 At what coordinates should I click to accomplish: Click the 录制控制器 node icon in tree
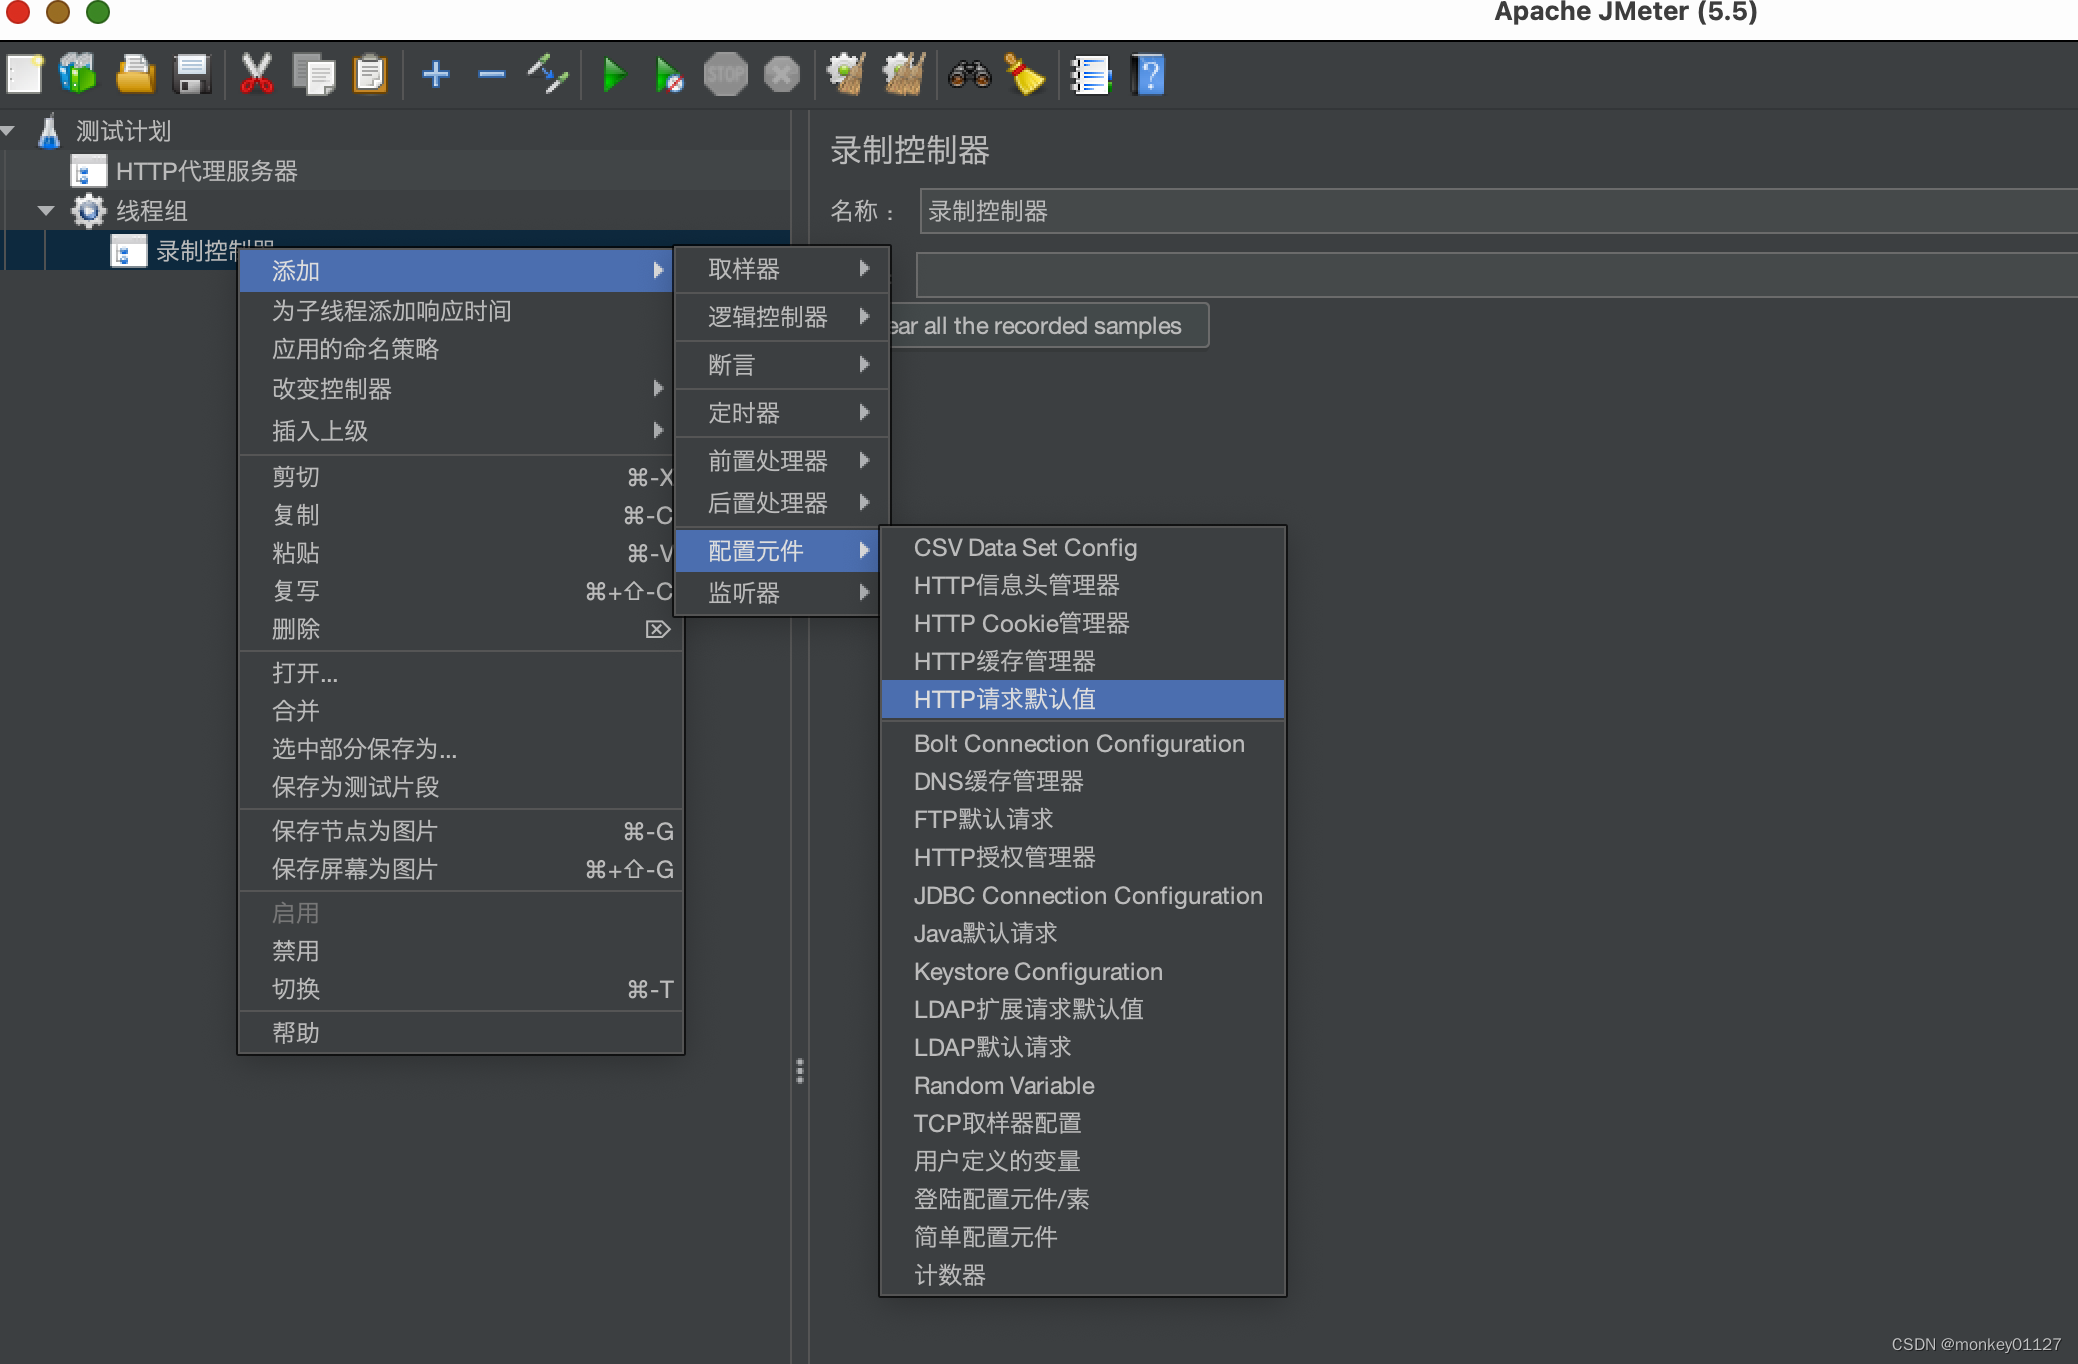coord(128,251)
